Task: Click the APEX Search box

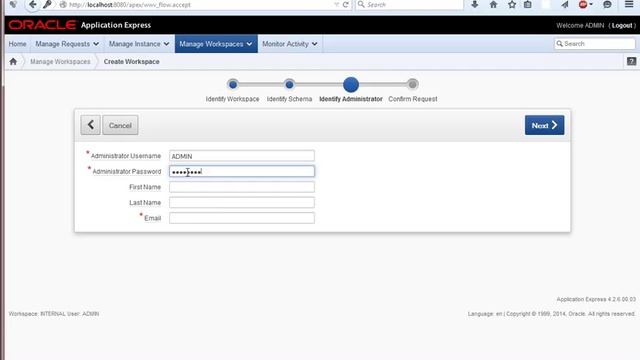Action: click(x=595, y=44)
